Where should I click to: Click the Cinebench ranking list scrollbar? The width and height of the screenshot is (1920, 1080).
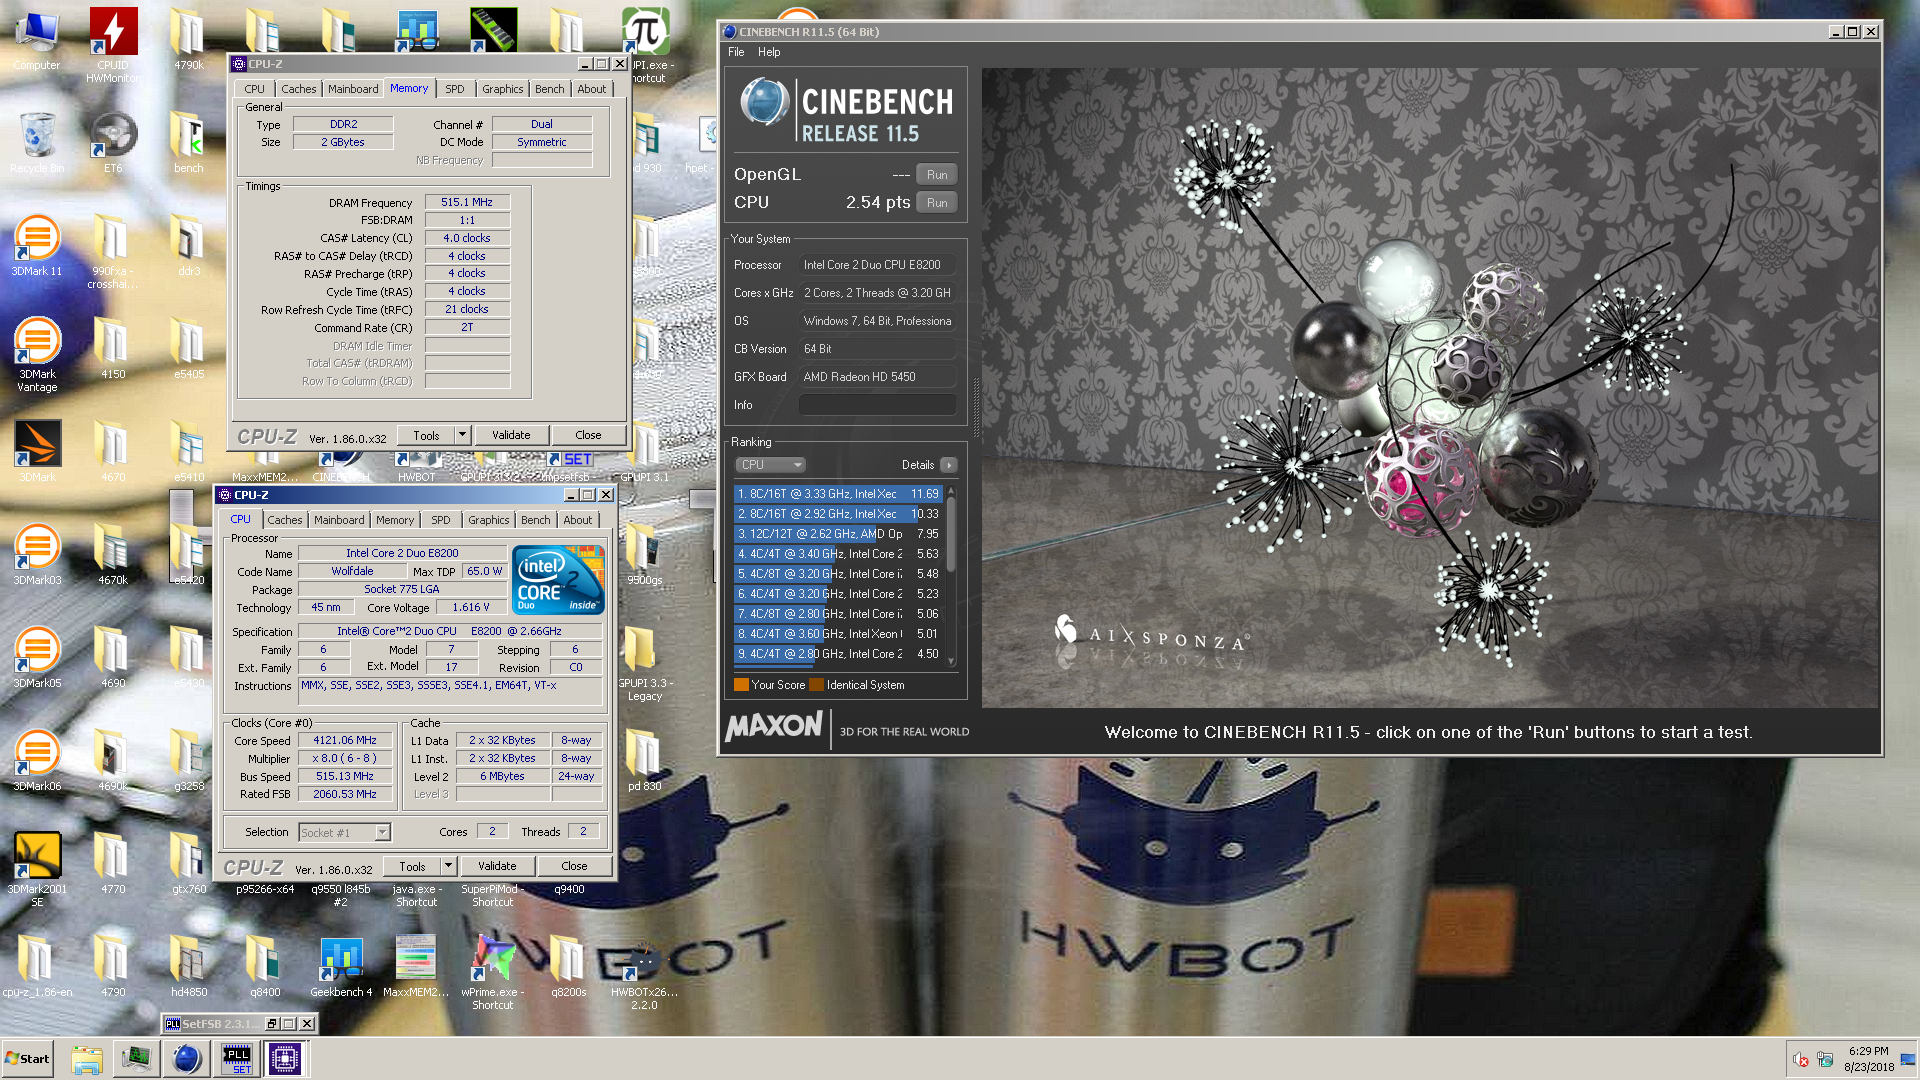(x=951, y=575)
